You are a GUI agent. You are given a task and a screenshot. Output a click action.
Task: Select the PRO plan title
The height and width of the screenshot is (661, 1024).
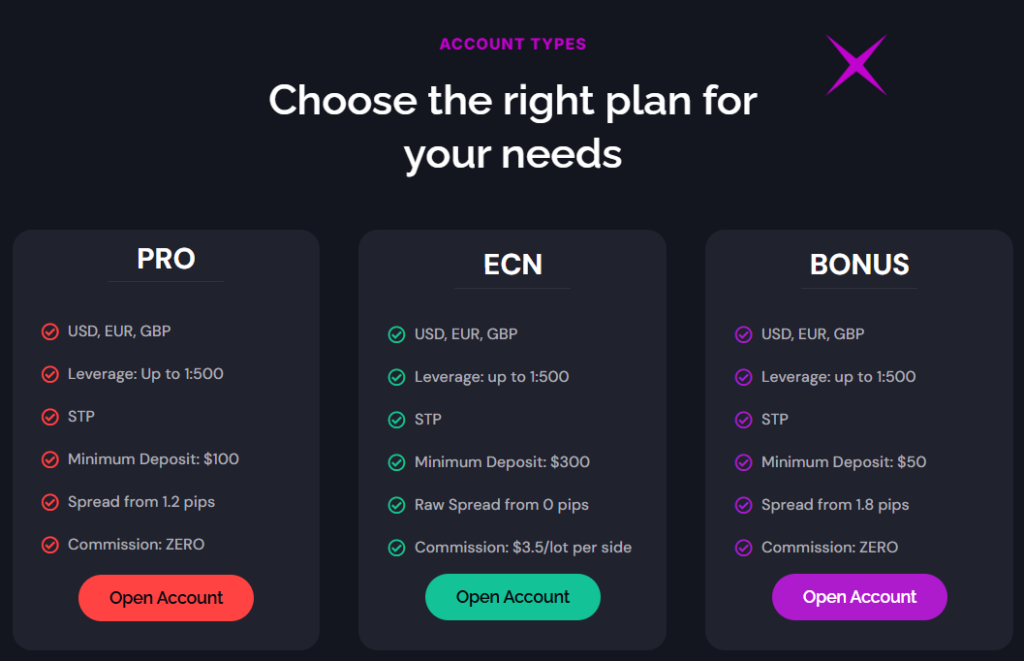166,259
